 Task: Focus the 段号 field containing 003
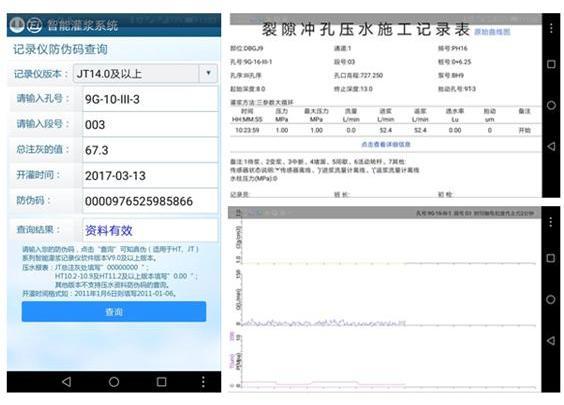150,124
